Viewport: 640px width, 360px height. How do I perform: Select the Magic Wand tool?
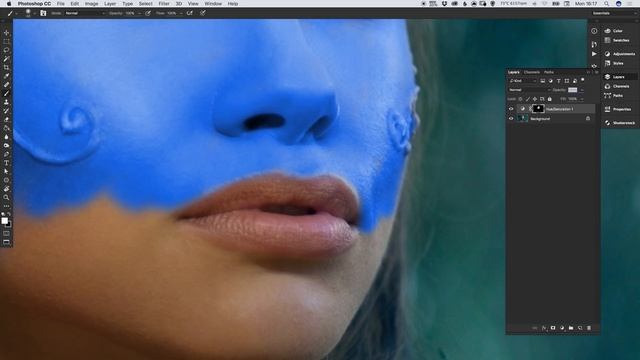6,59
